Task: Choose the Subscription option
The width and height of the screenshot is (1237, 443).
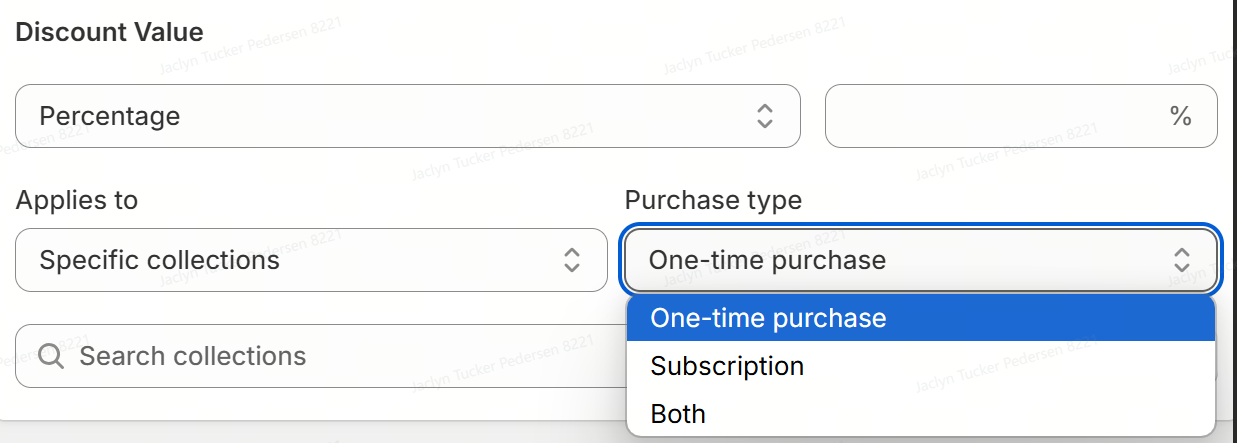Action: (727, 366)
